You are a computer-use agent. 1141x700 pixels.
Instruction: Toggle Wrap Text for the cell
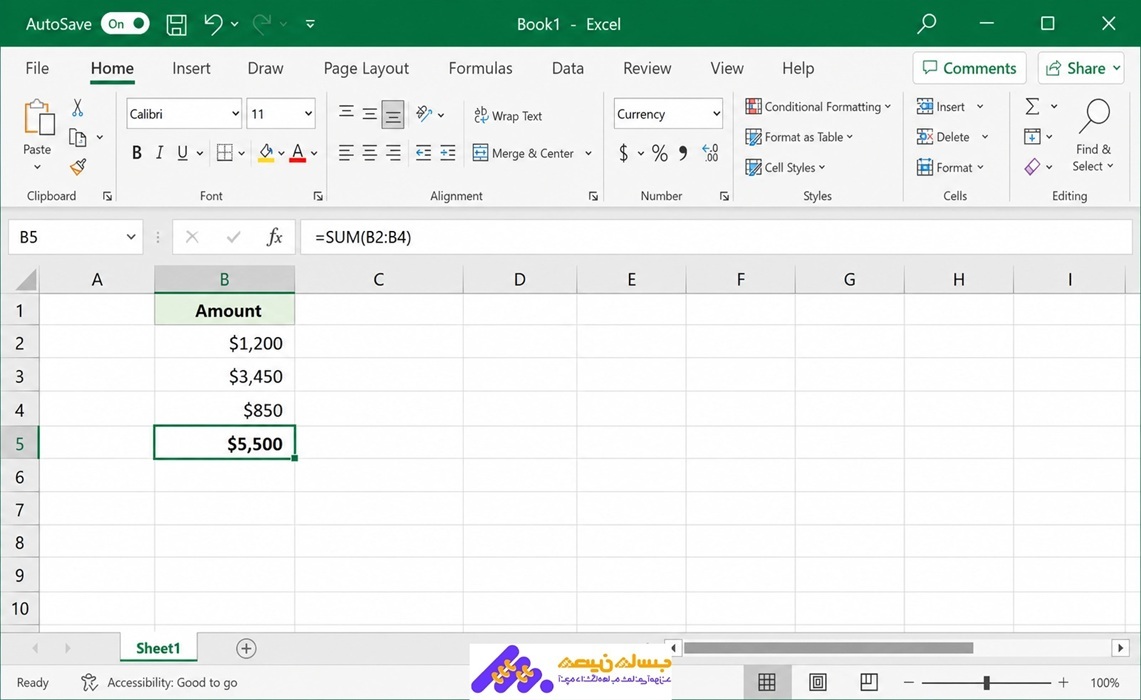click(x=508, y=116)
